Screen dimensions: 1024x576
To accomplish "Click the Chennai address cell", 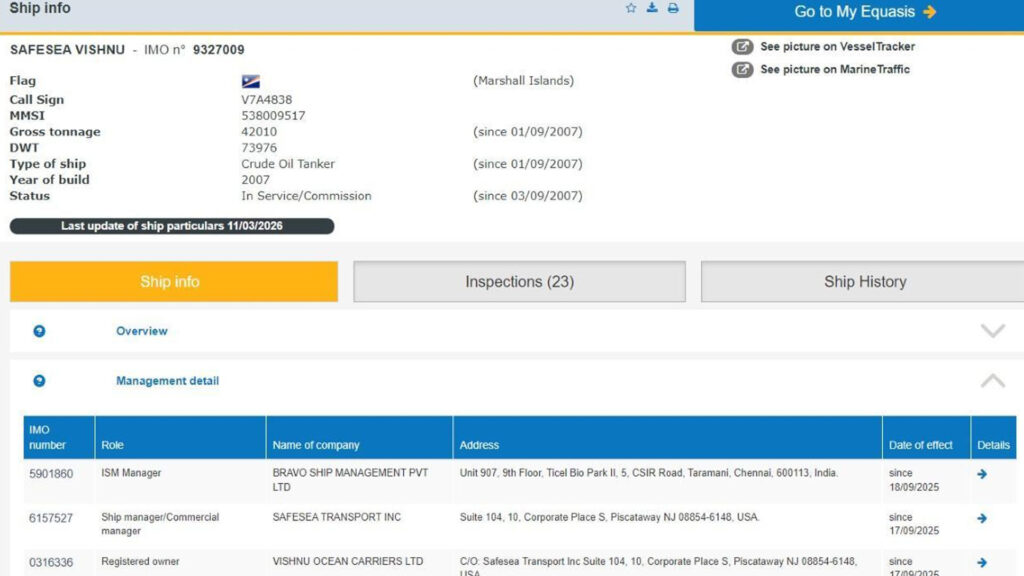I will pyautogui.click(x=648, y=473).
